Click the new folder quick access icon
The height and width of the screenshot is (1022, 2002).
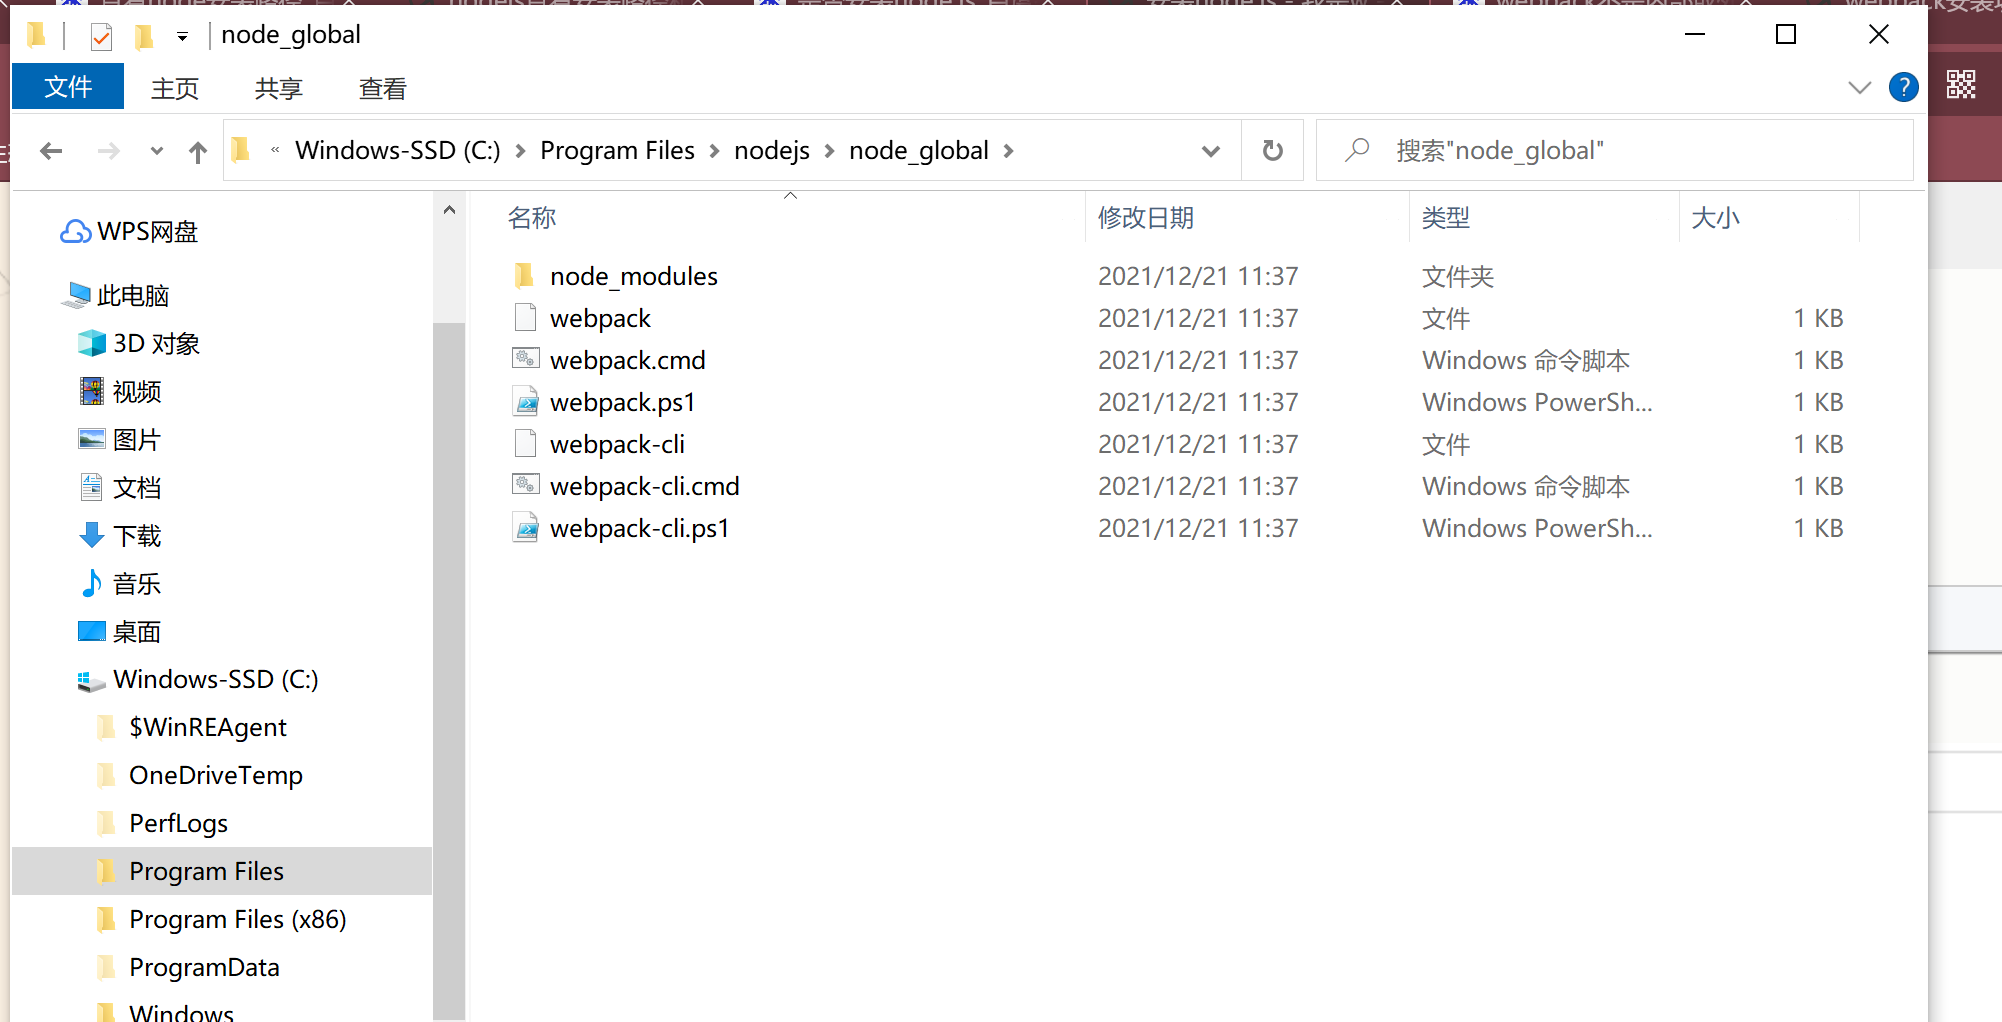point(144,37)
